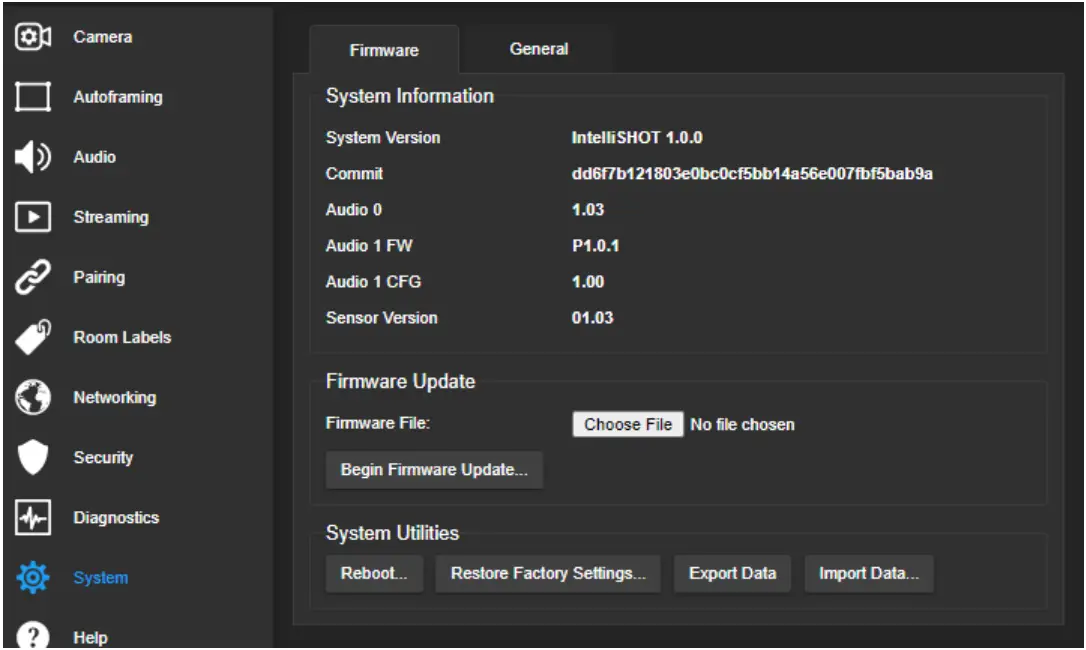Open the Import Data dialog
The width and height of the screenshot is (1086, 650).
868,573
